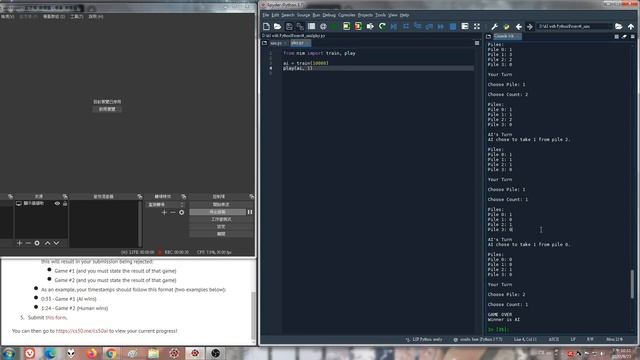Click the IPython console vertical scrollbar

[x=633, y=284]
